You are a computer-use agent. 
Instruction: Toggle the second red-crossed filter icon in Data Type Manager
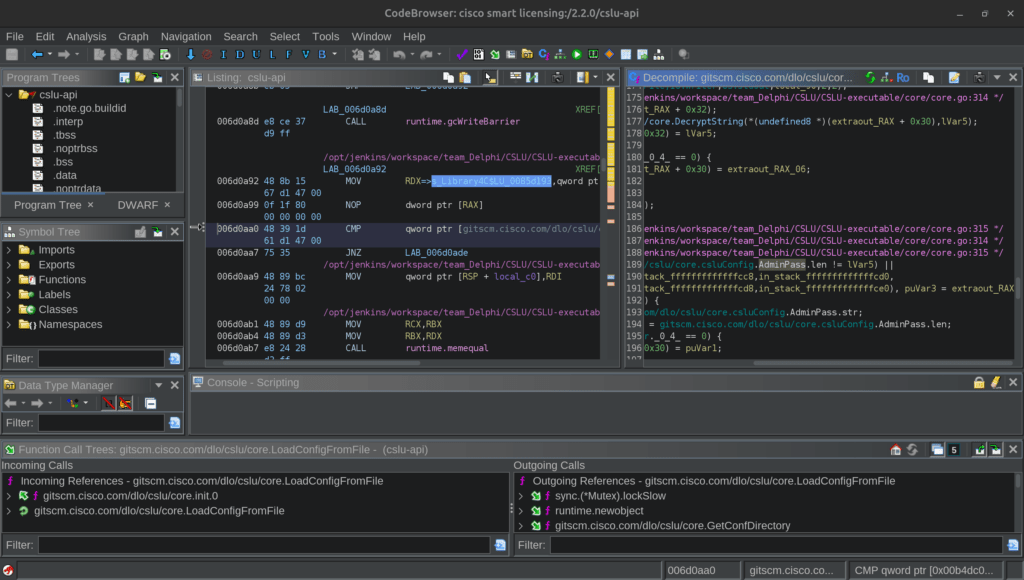coord(125,404)
